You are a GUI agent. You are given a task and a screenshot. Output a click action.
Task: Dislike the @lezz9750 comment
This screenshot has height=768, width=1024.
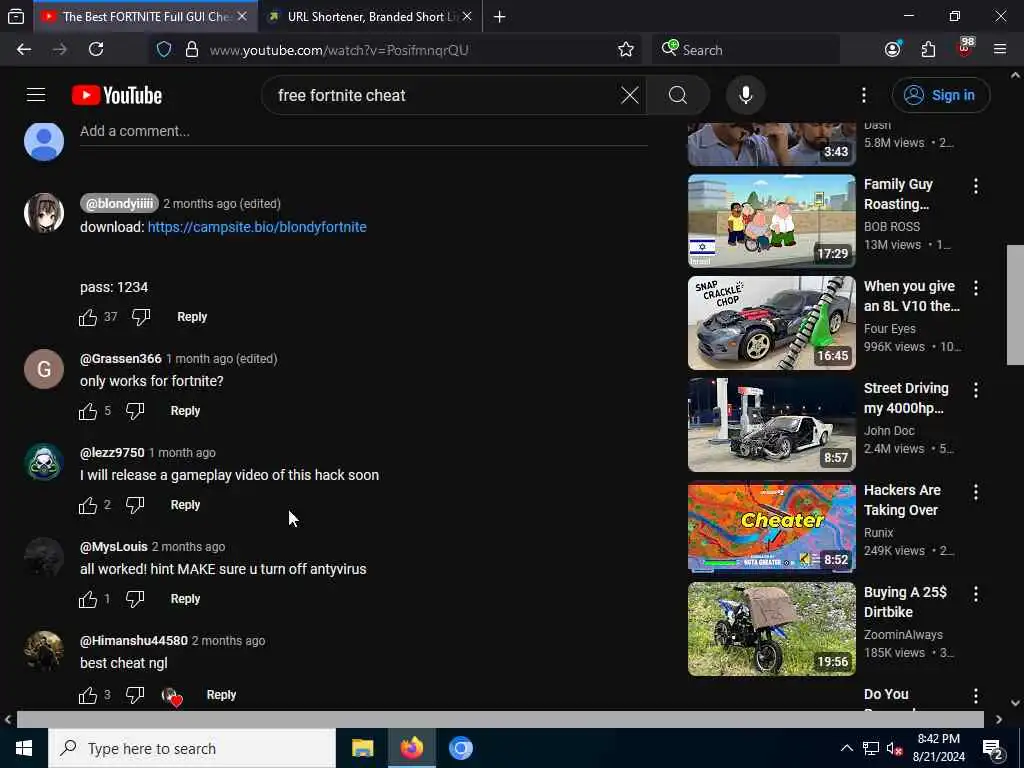click(135, 505)
